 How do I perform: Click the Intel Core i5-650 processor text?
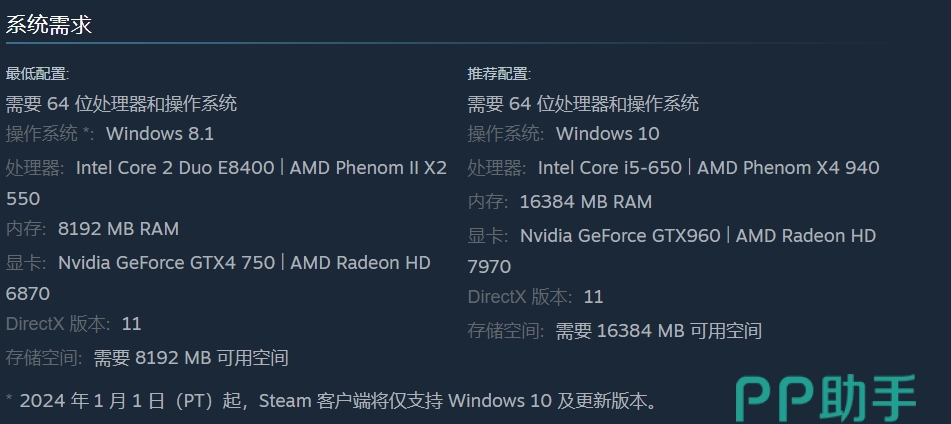610,168
